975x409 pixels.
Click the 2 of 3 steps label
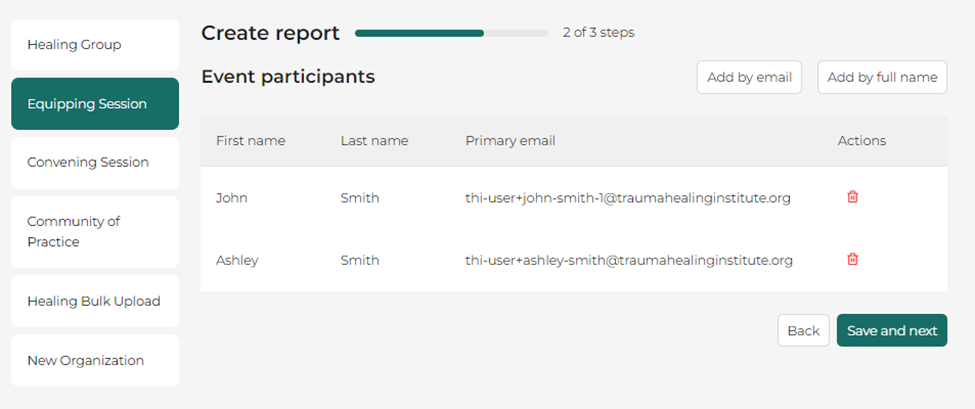point(599,32)
